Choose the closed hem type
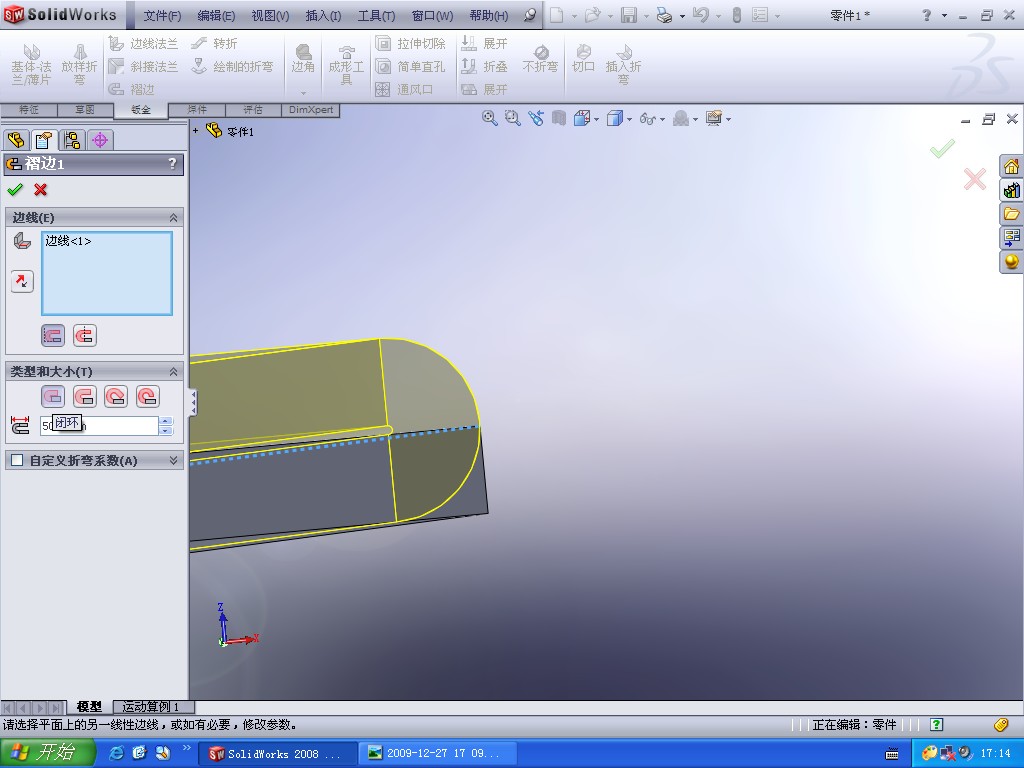This screenshot has height=768, width=1024. click(x=53, y=396)
